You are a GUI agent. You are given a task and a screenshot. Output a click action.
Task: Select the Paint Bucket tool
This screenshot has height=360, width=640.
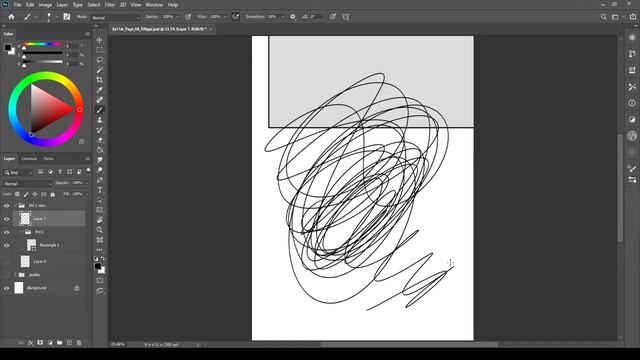(100, 150)
